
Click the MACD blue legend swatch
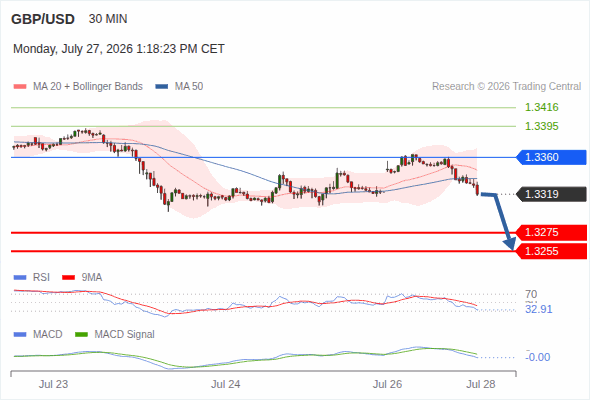coord(20,335)
